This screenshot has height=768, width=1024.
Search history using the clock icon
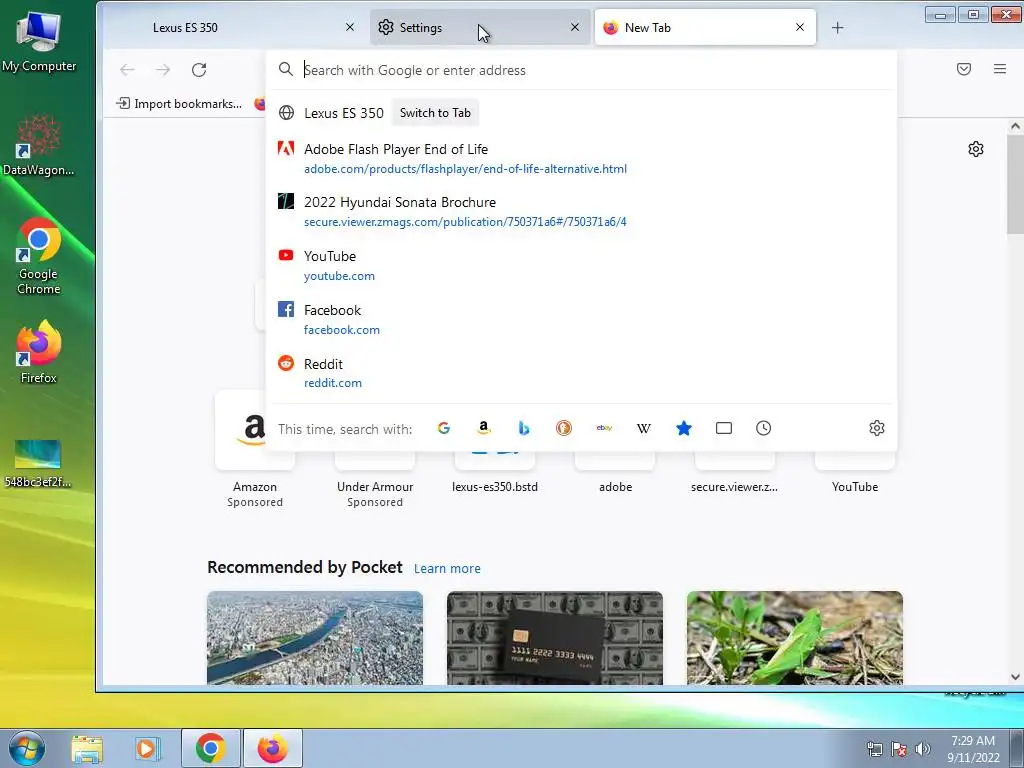coord(763,428)
